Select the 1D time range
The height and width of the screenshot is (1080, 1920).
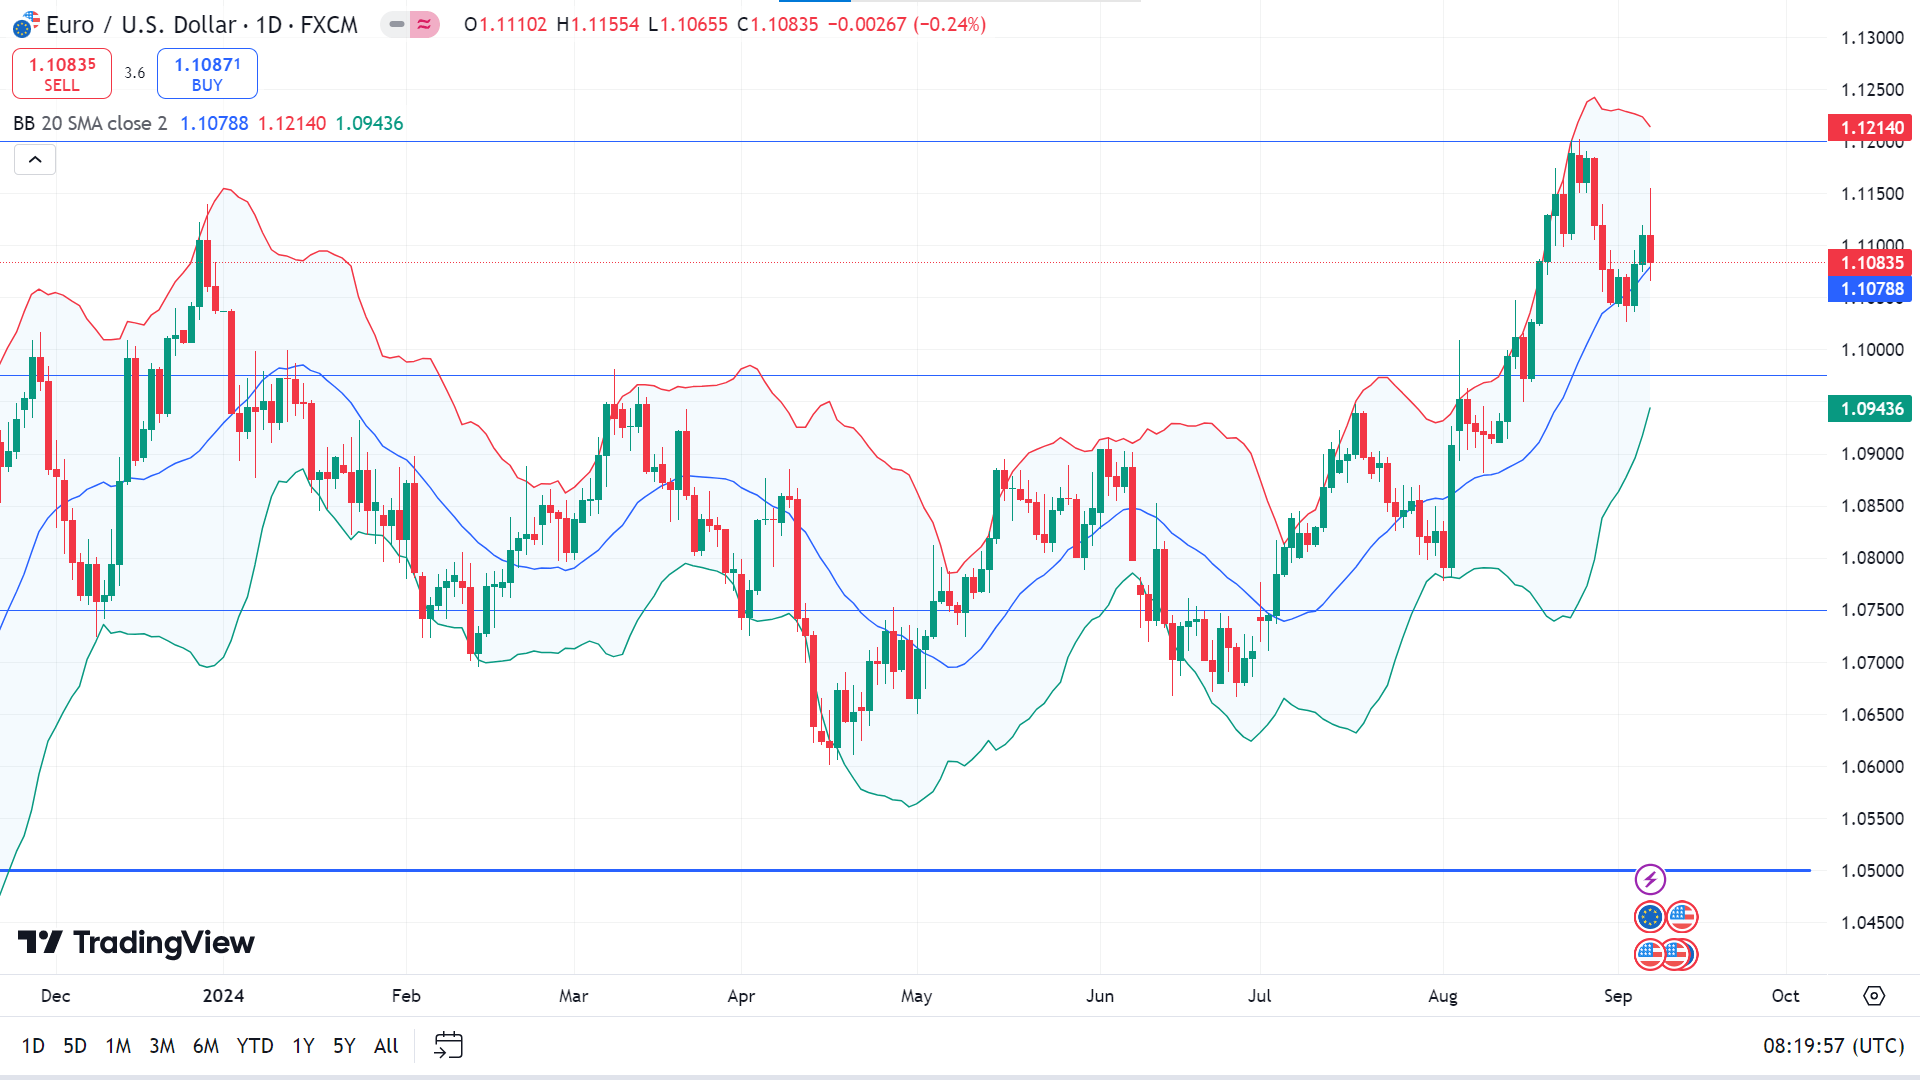click(x=33, y=1046)
